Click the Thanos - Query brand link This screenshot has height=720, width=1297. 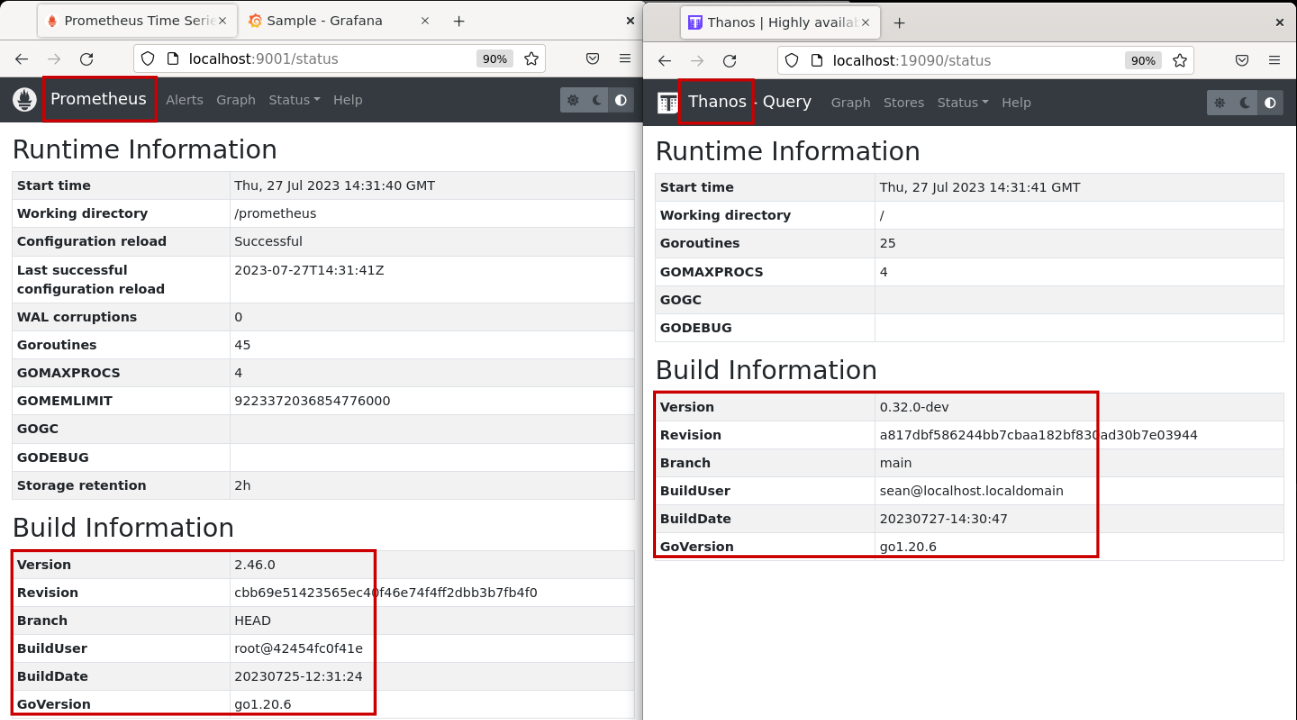750,102
